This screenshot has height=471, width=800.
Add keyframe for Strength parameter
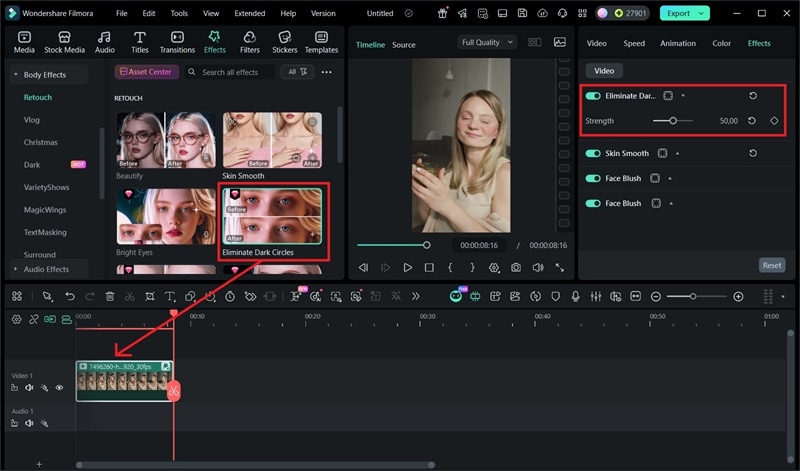(773, 120)
